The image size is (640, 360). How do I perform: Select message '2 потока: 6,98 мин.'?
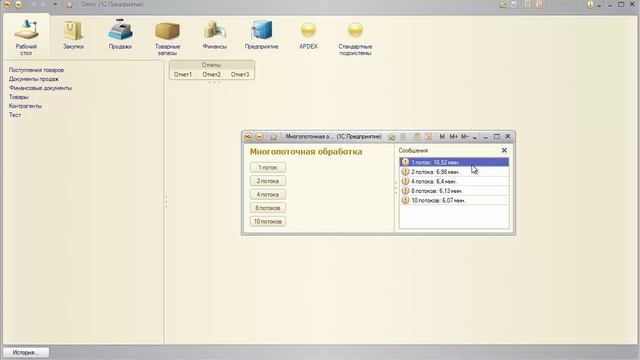click(454, 172)
